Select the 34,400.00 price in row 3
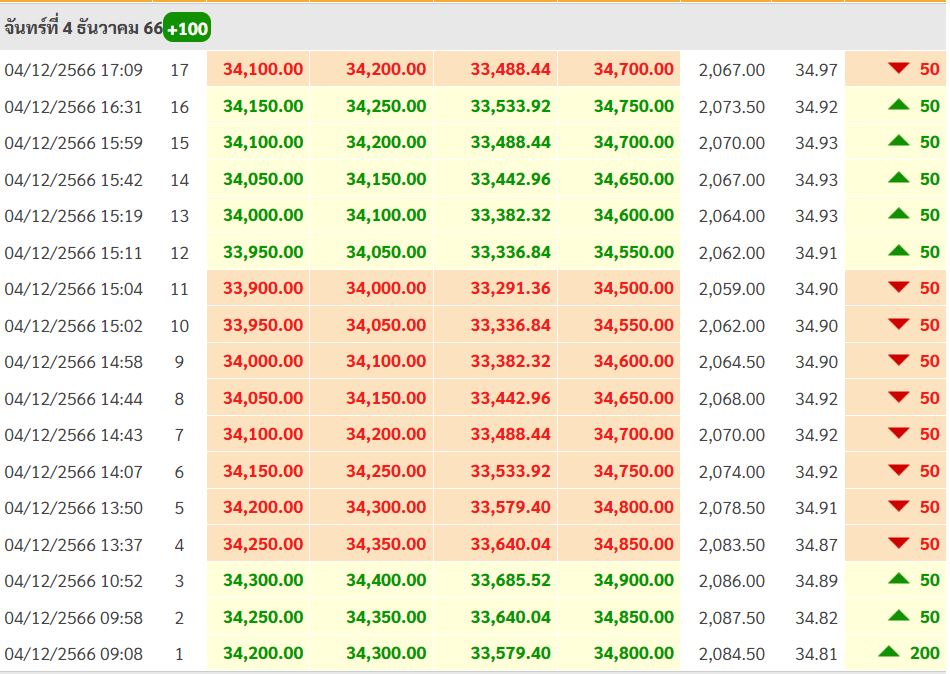 (x=386, y=580)
